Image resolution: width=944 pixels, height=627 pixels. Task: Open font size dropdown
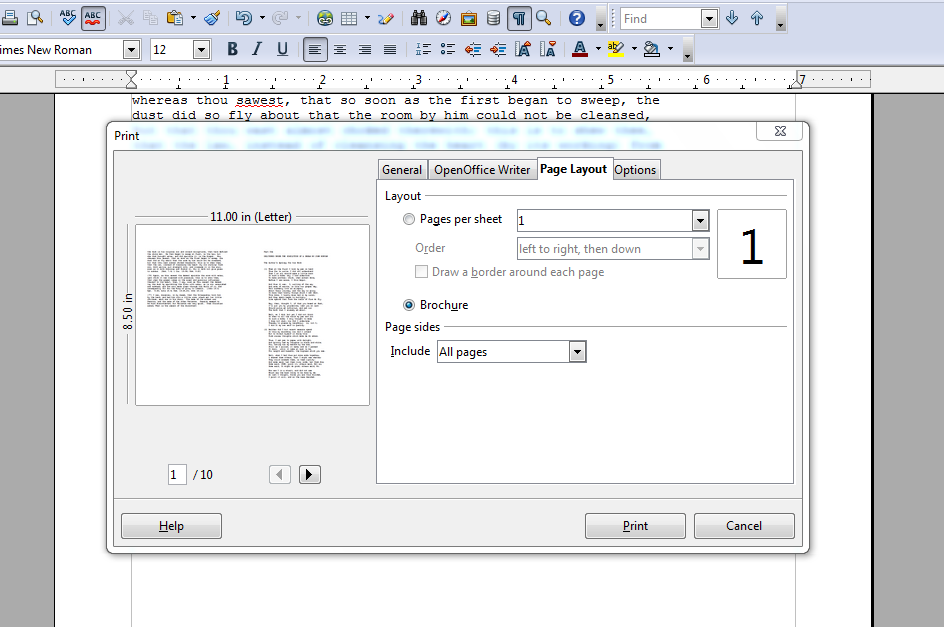click(x=202, y=49)
